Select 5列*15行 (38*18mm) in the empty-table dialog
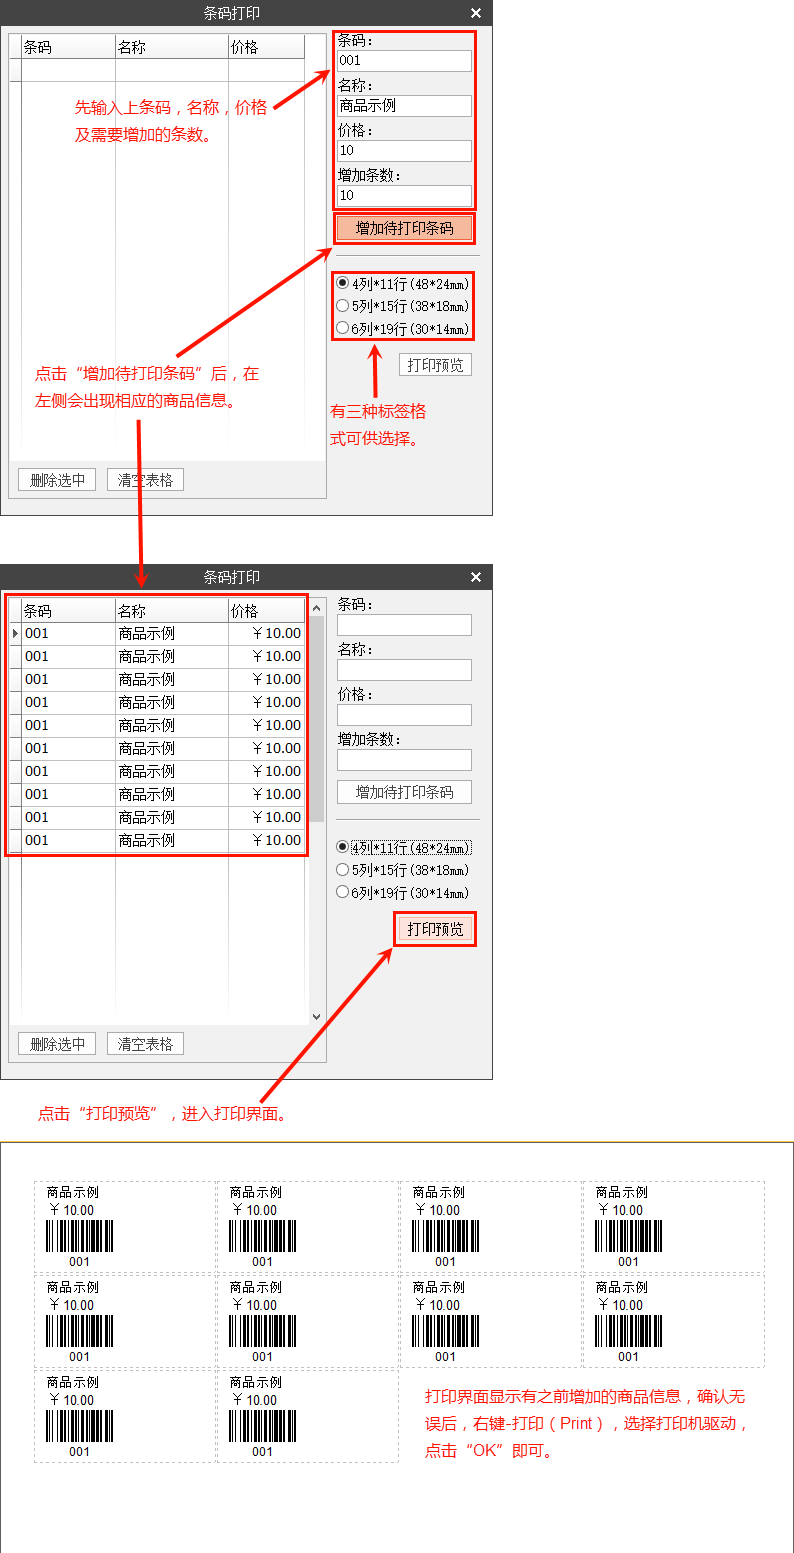794x1553 pixels. point(402,306)
